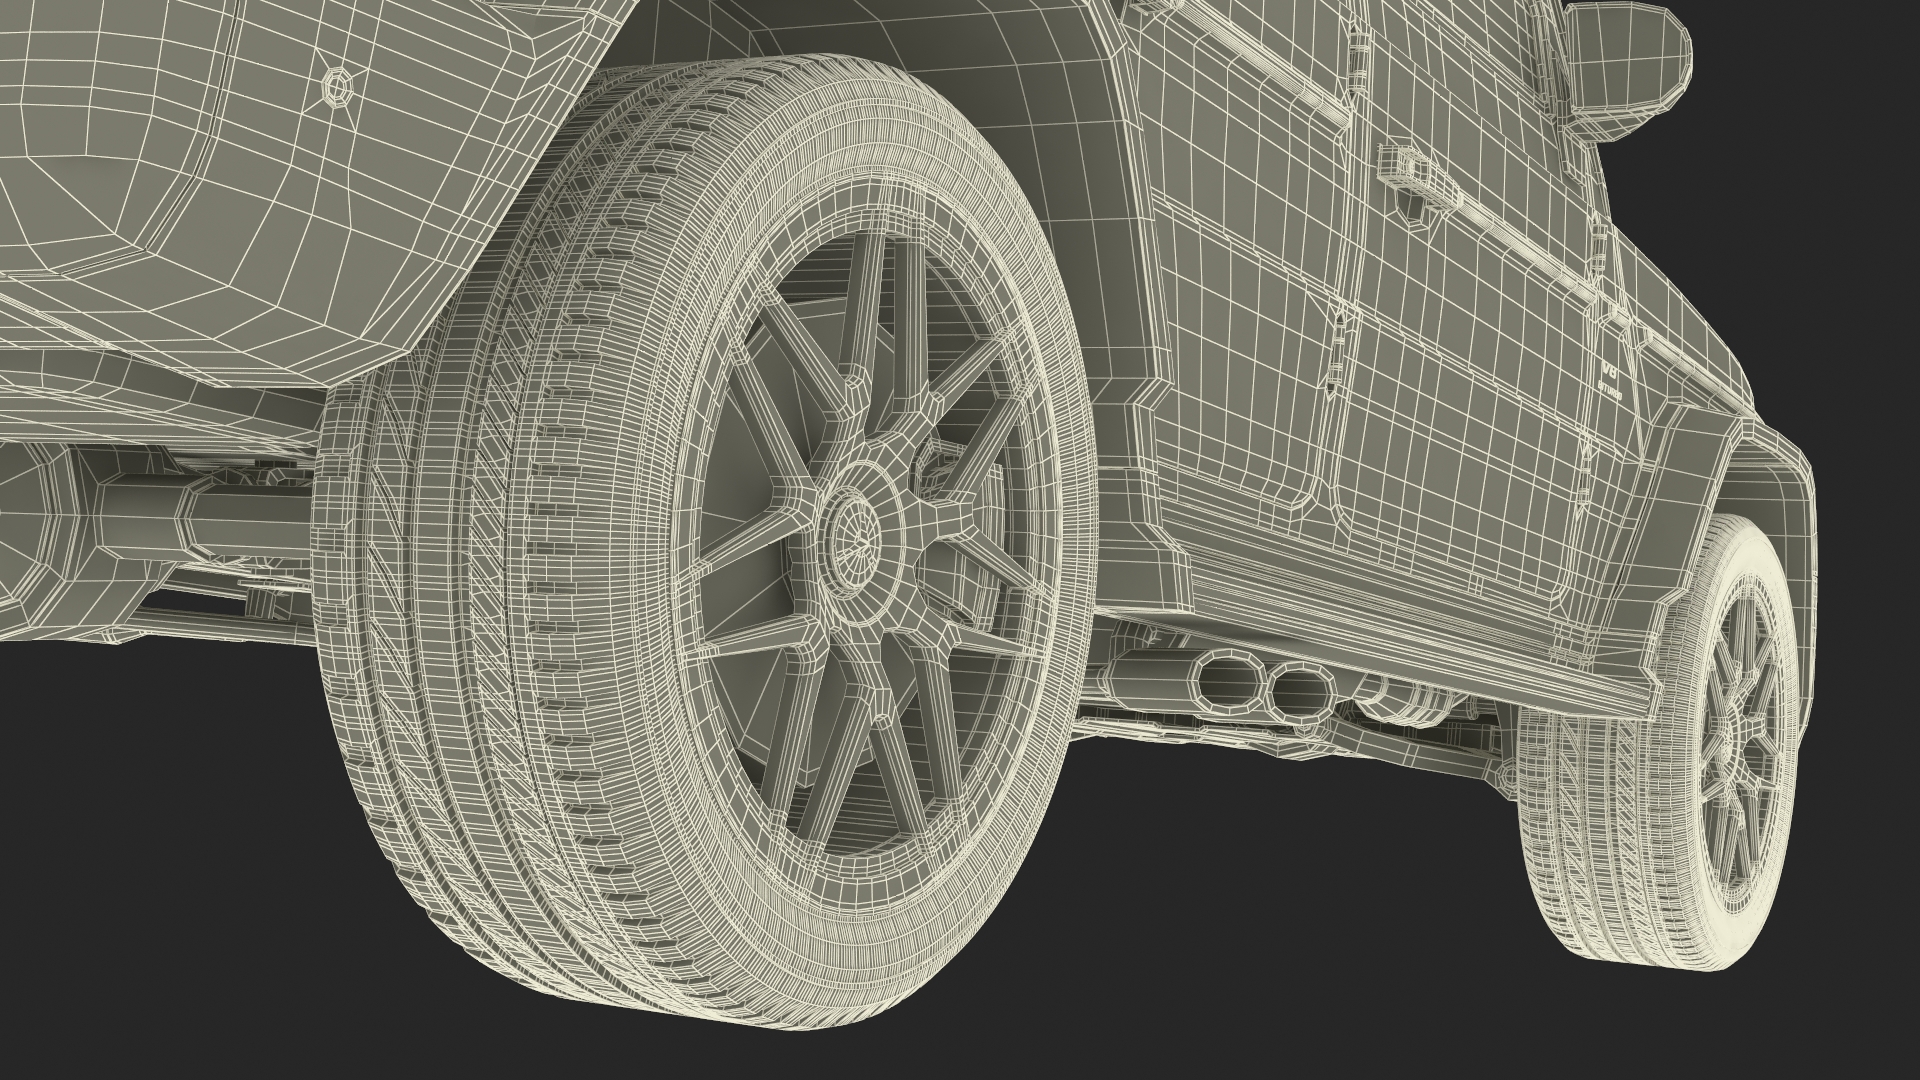Select the round bolt on rear bumper
The width and height of the screenshot is (1920, 1080).
338,88
